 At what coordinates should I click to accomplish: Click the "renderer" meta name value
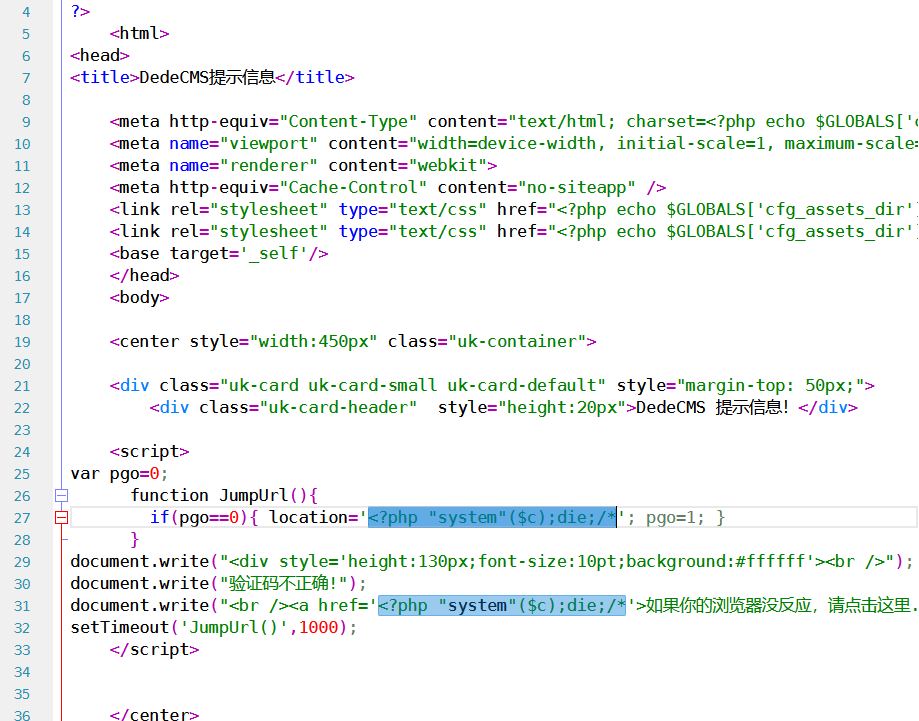click(268, 165)
